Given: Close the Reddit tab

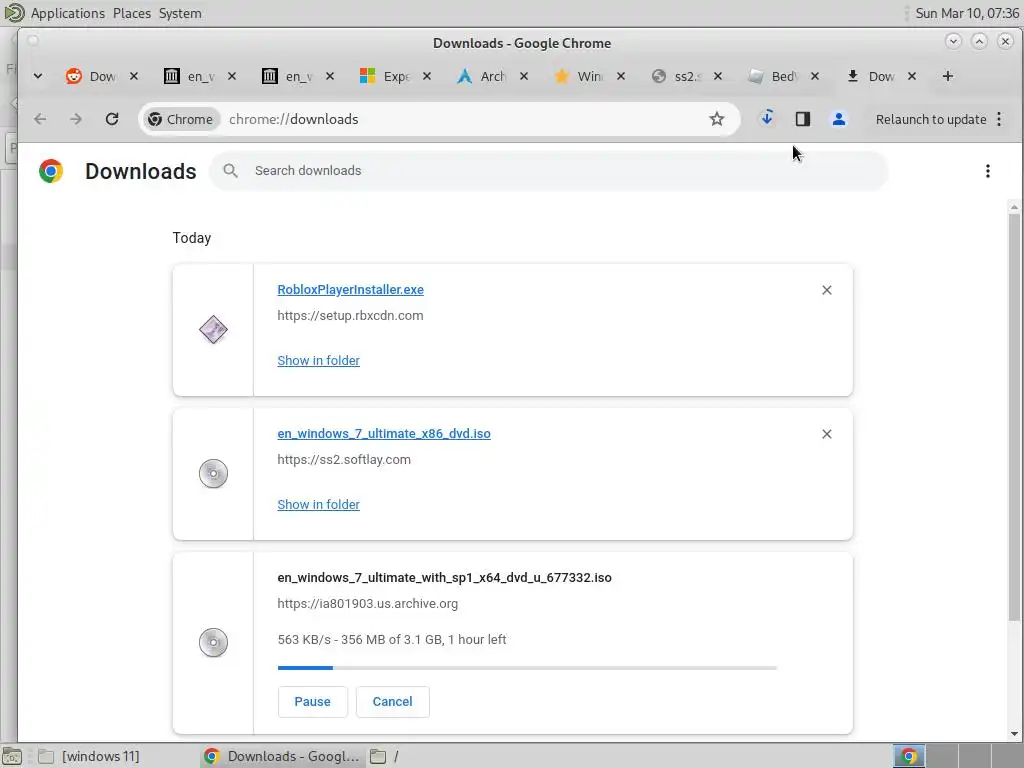Looking at the screenshot, I should point(134,76).
